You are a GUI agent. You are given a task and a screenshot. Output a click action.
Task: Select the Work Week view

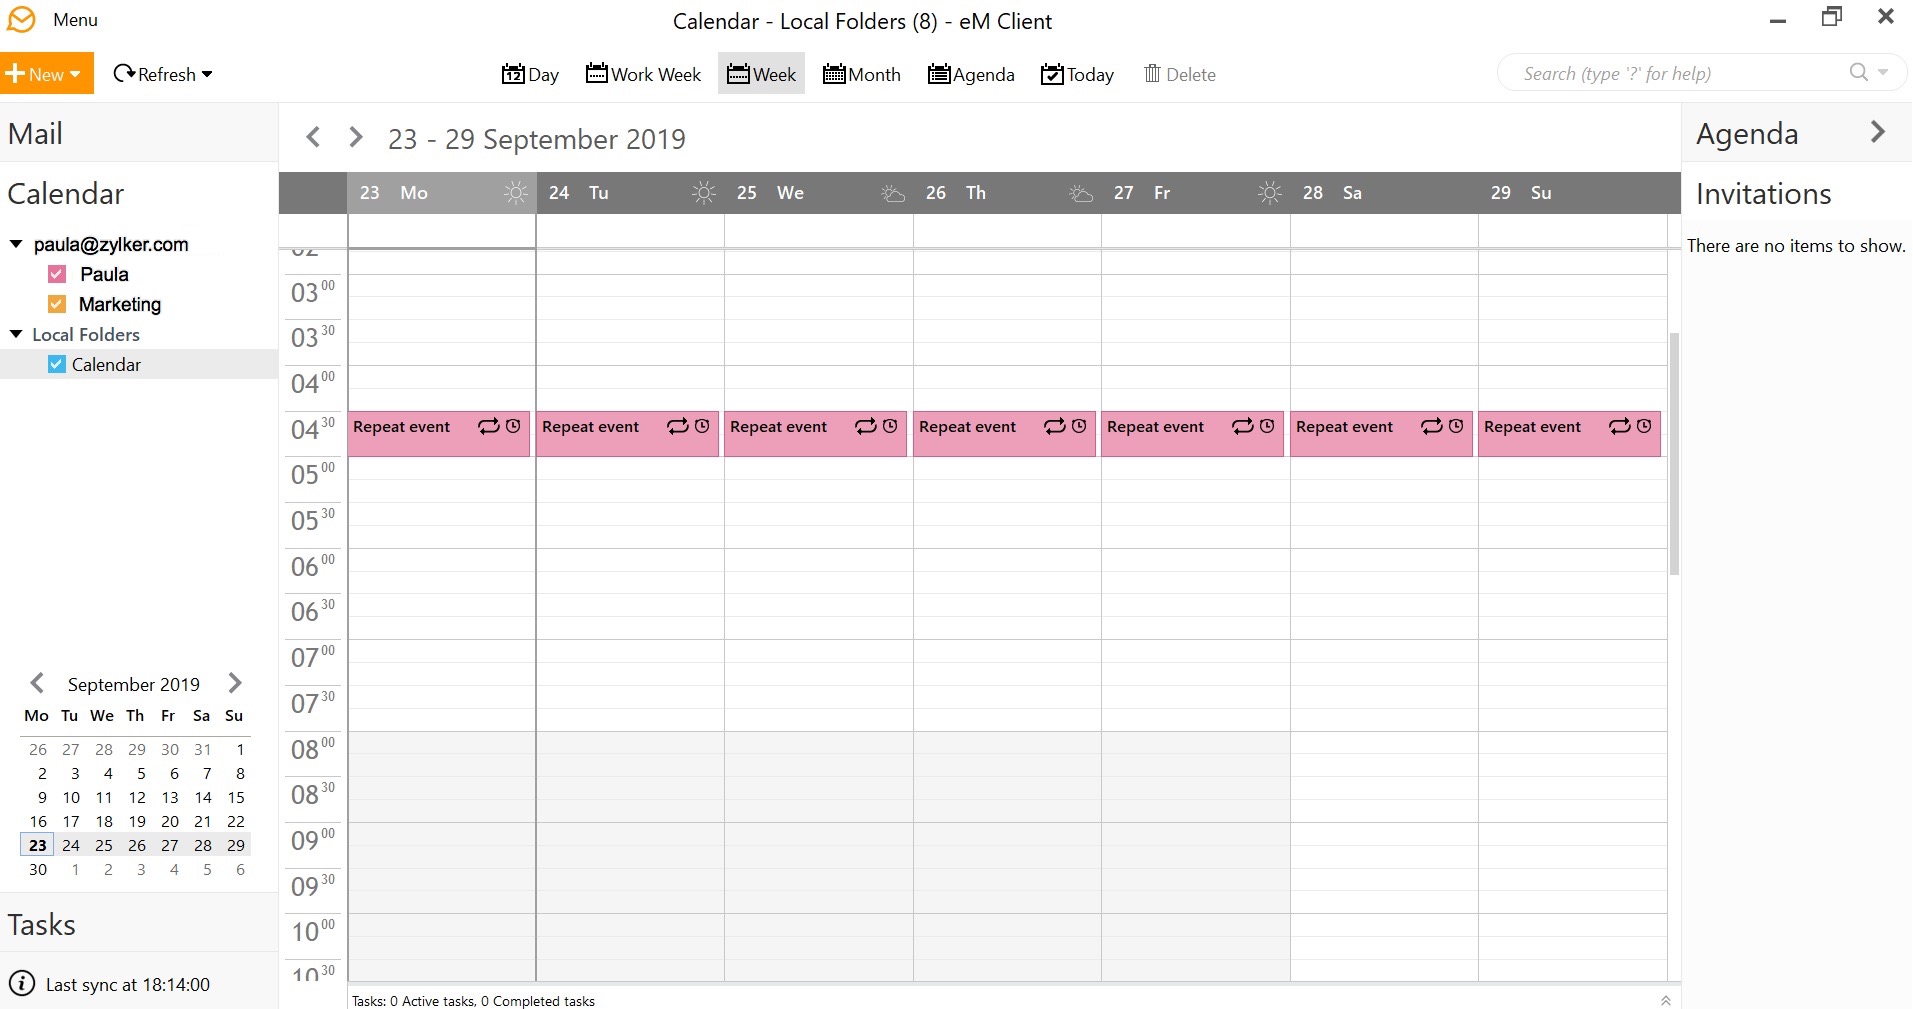642,73
